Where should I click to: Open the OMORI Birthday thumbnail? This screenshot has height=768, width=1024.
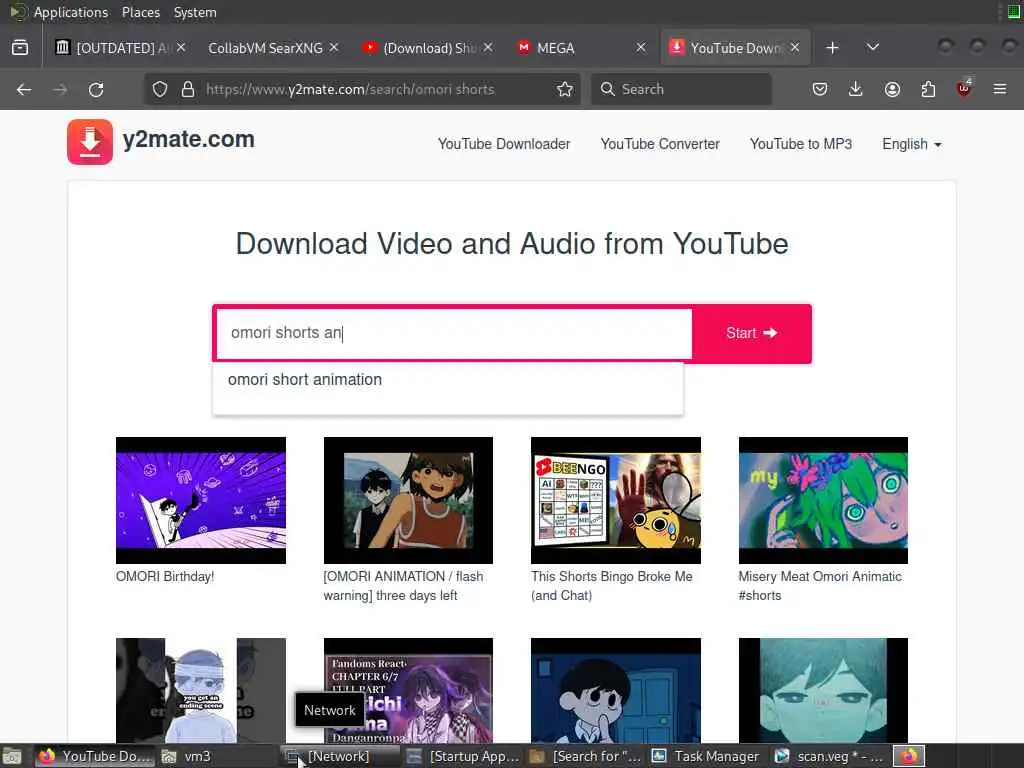[x=200, y=500]
